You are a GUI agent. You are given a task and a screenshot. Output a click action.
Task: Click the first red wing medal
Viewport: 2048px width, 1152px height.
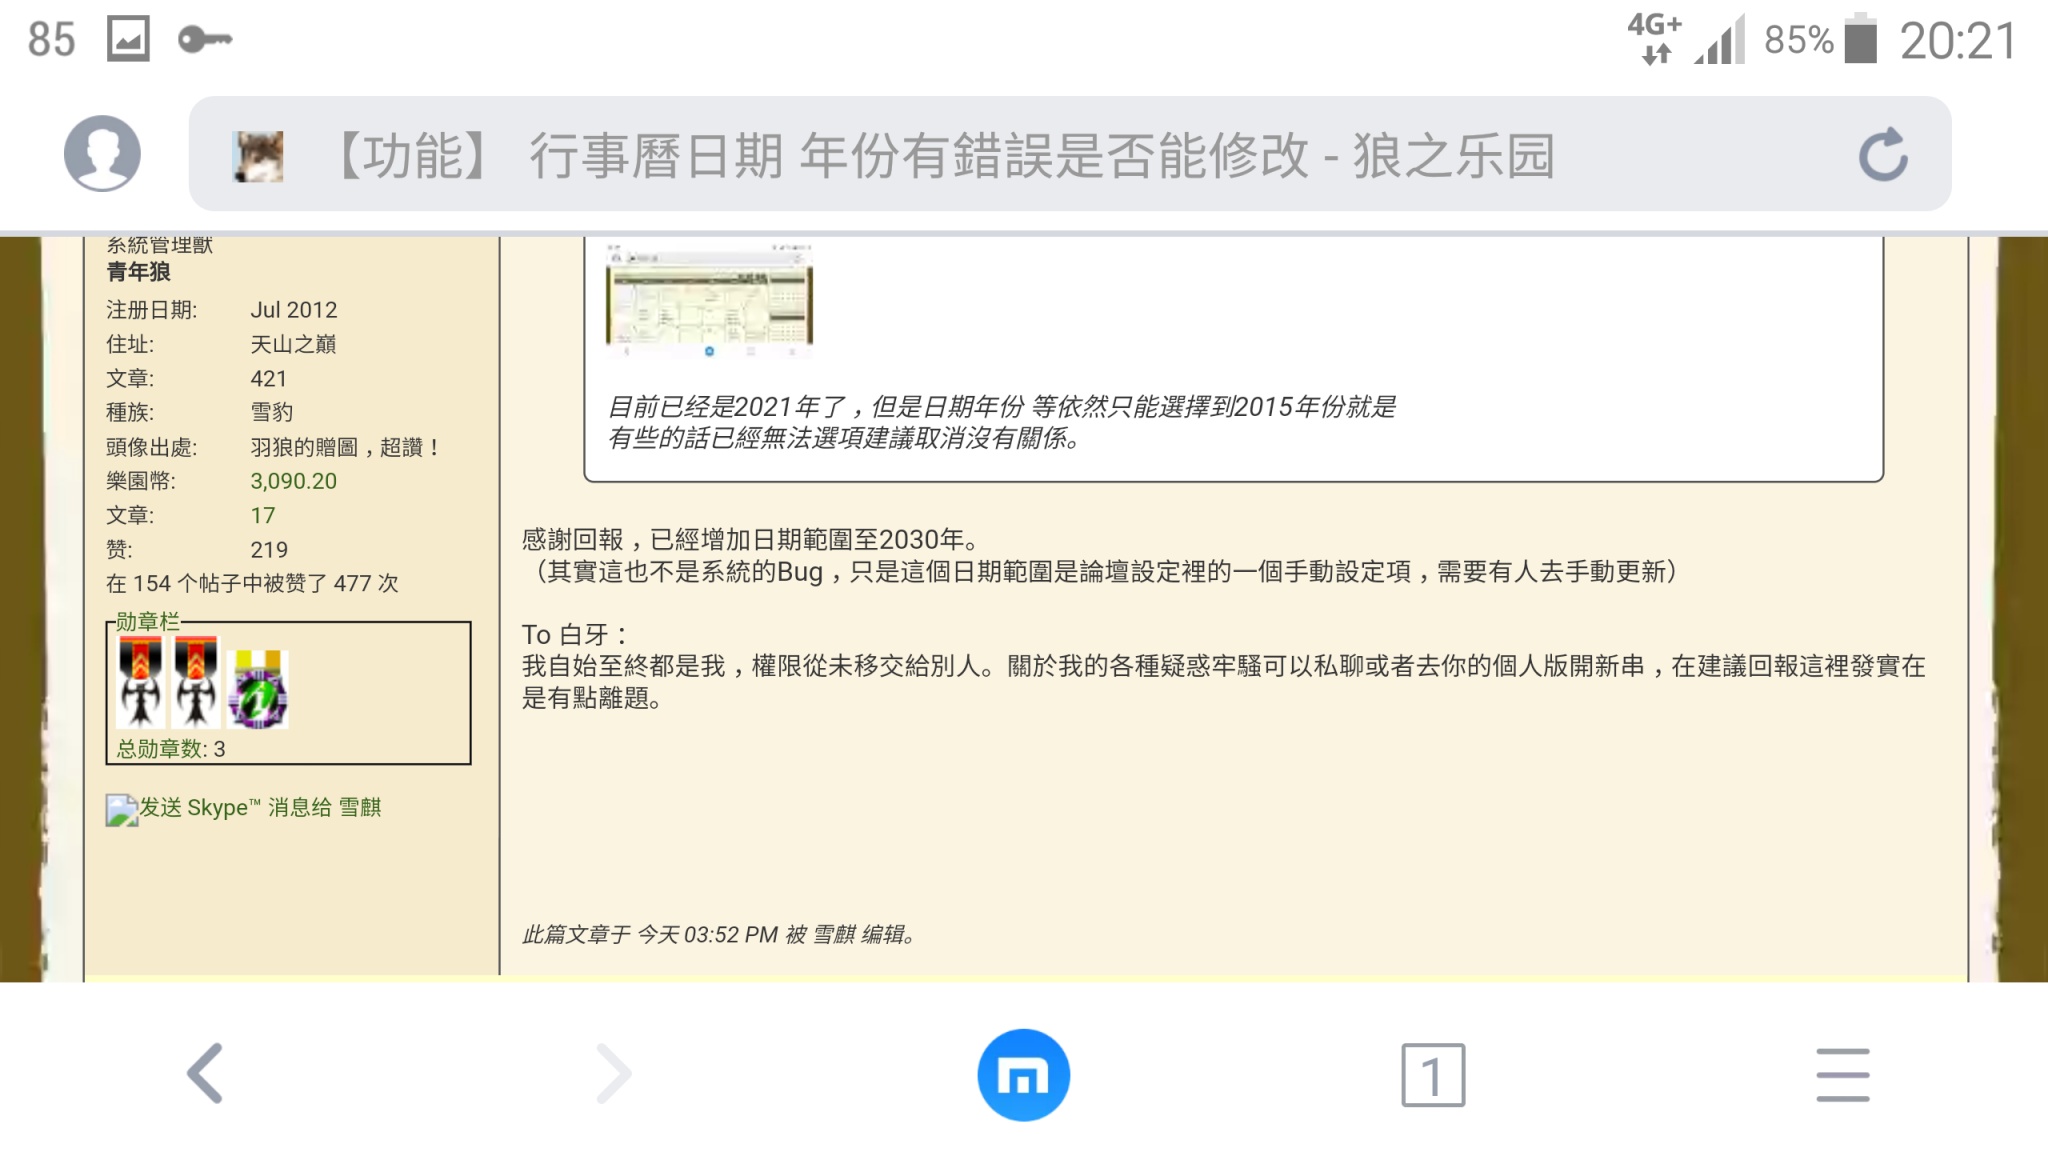coord(141,684)
